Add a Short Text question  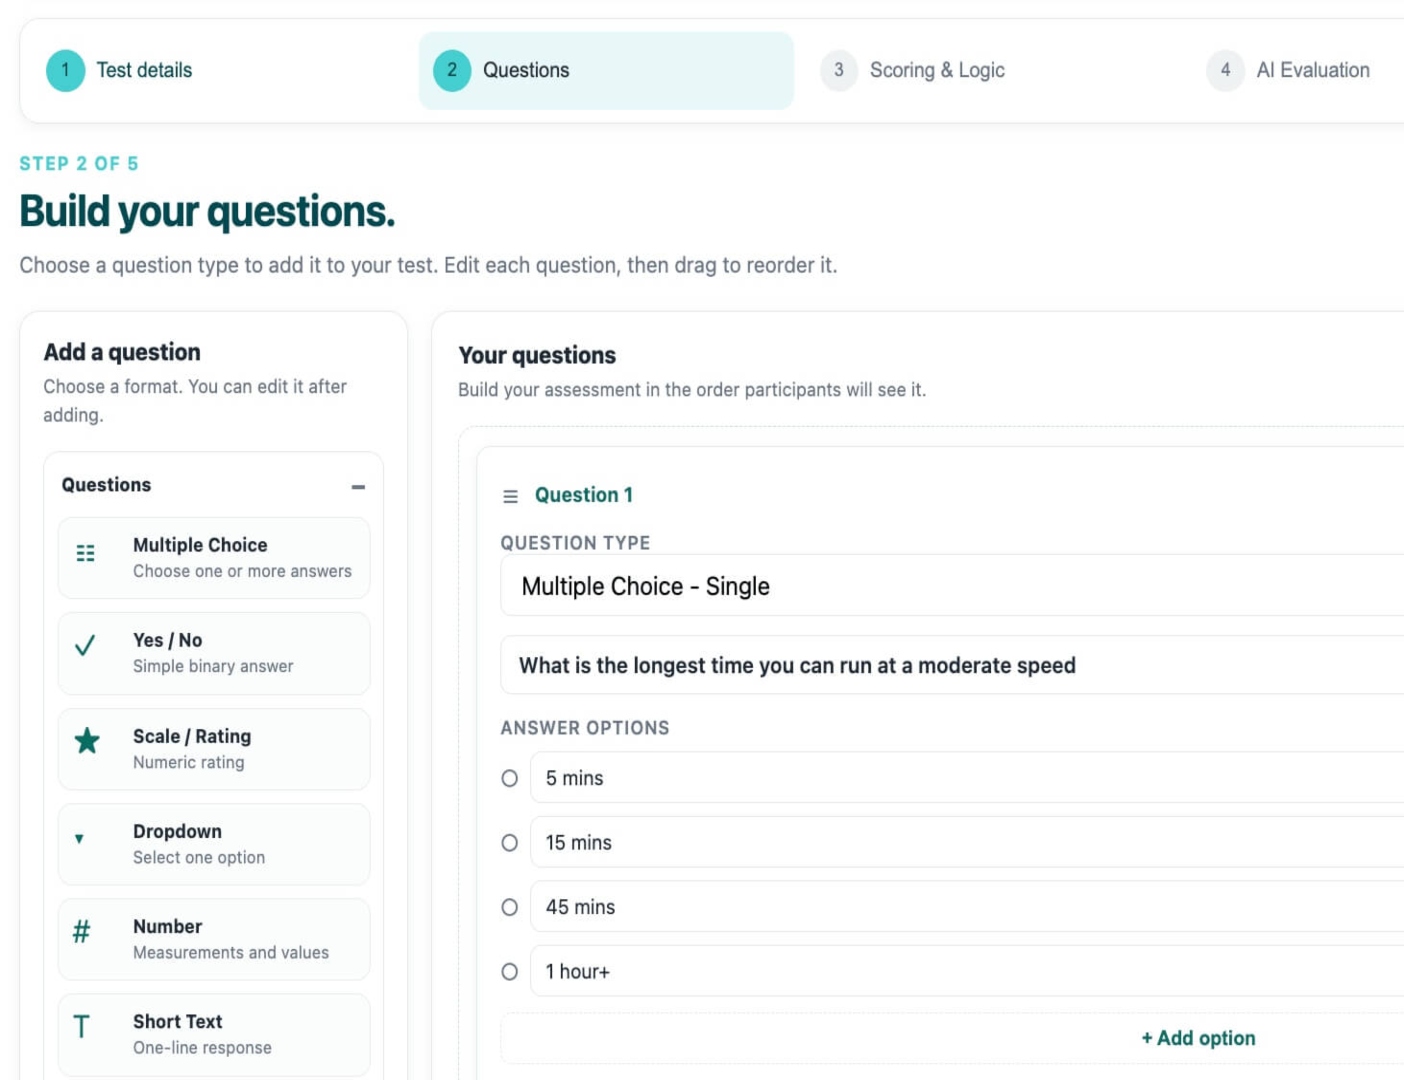[x=214, y=1035]
